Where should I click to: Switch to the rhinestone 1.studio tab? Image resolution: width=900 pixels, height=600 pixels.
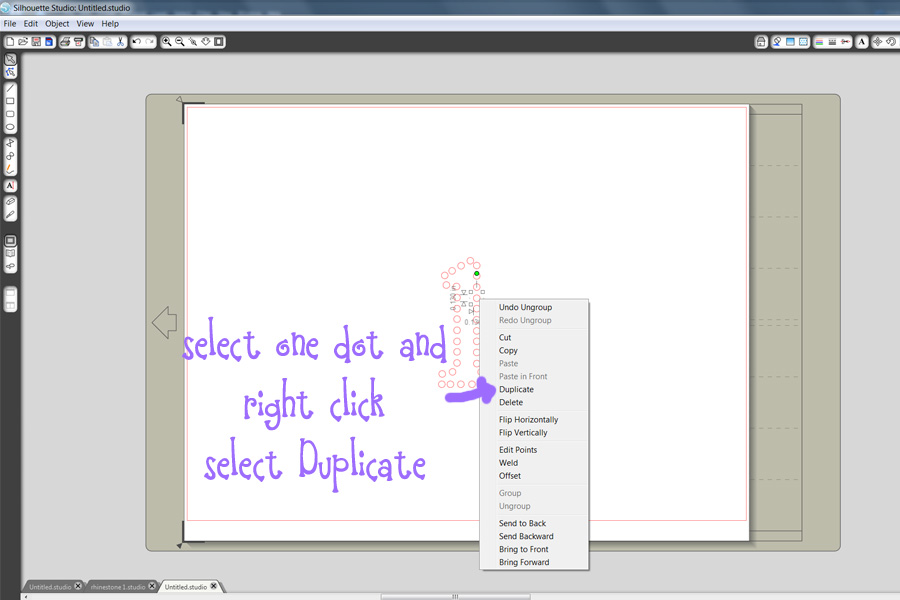[x=117, y=587]
